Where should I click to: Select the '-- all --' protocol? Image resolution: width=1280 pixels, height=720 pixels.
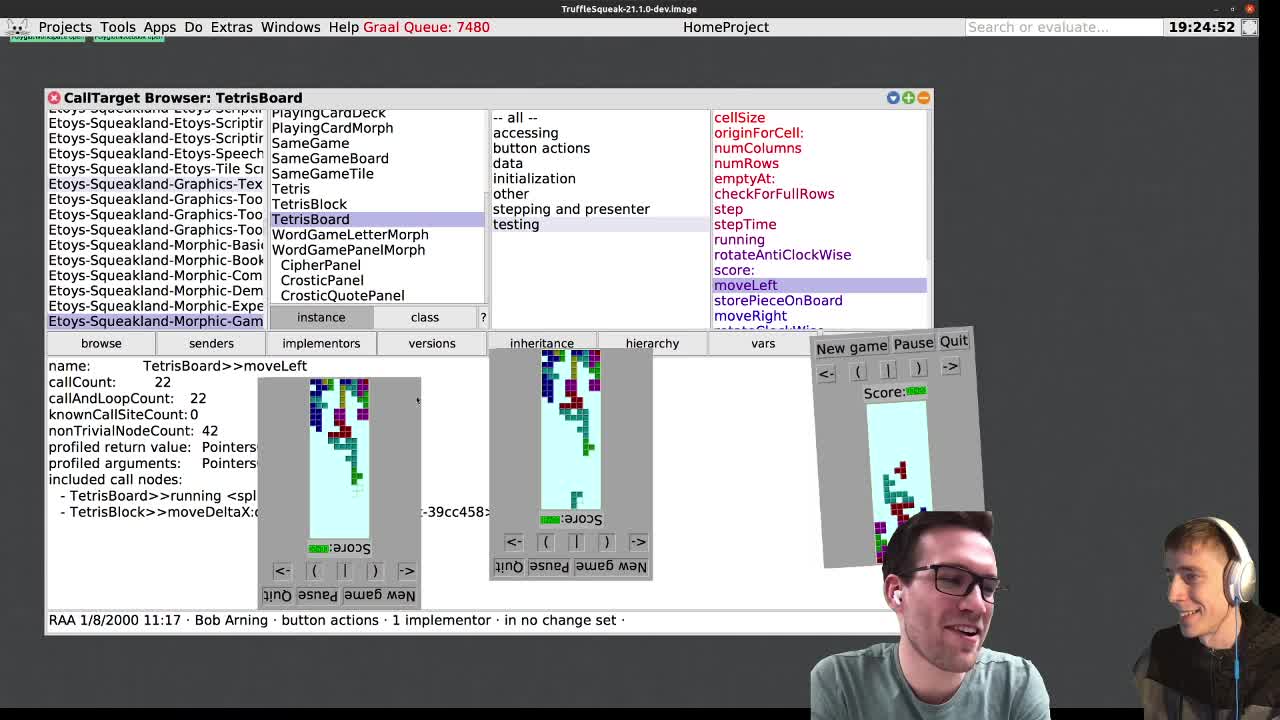tap(515, 117)
